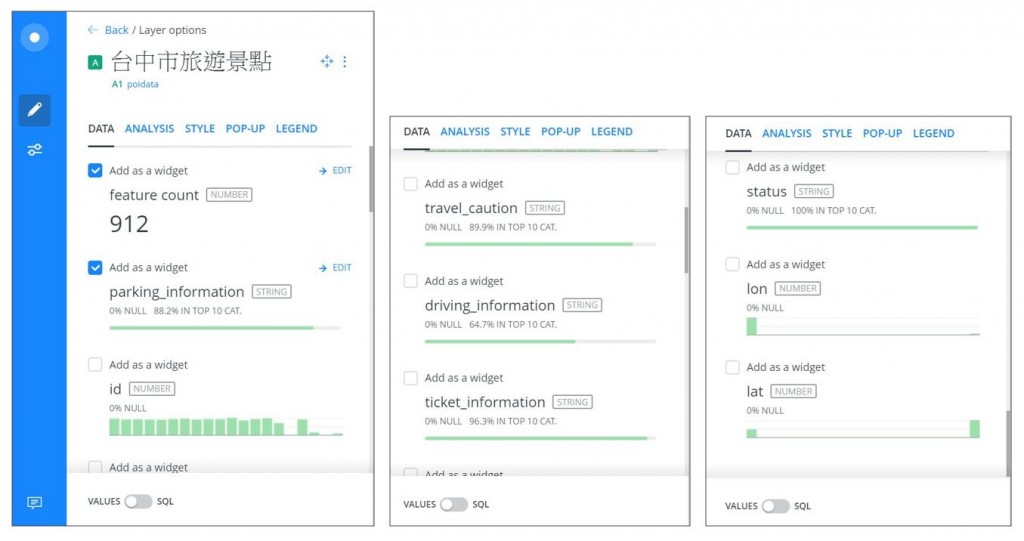Open the three-dot layer options menu
The image size is (1024, 541).
tap(345, 61)
